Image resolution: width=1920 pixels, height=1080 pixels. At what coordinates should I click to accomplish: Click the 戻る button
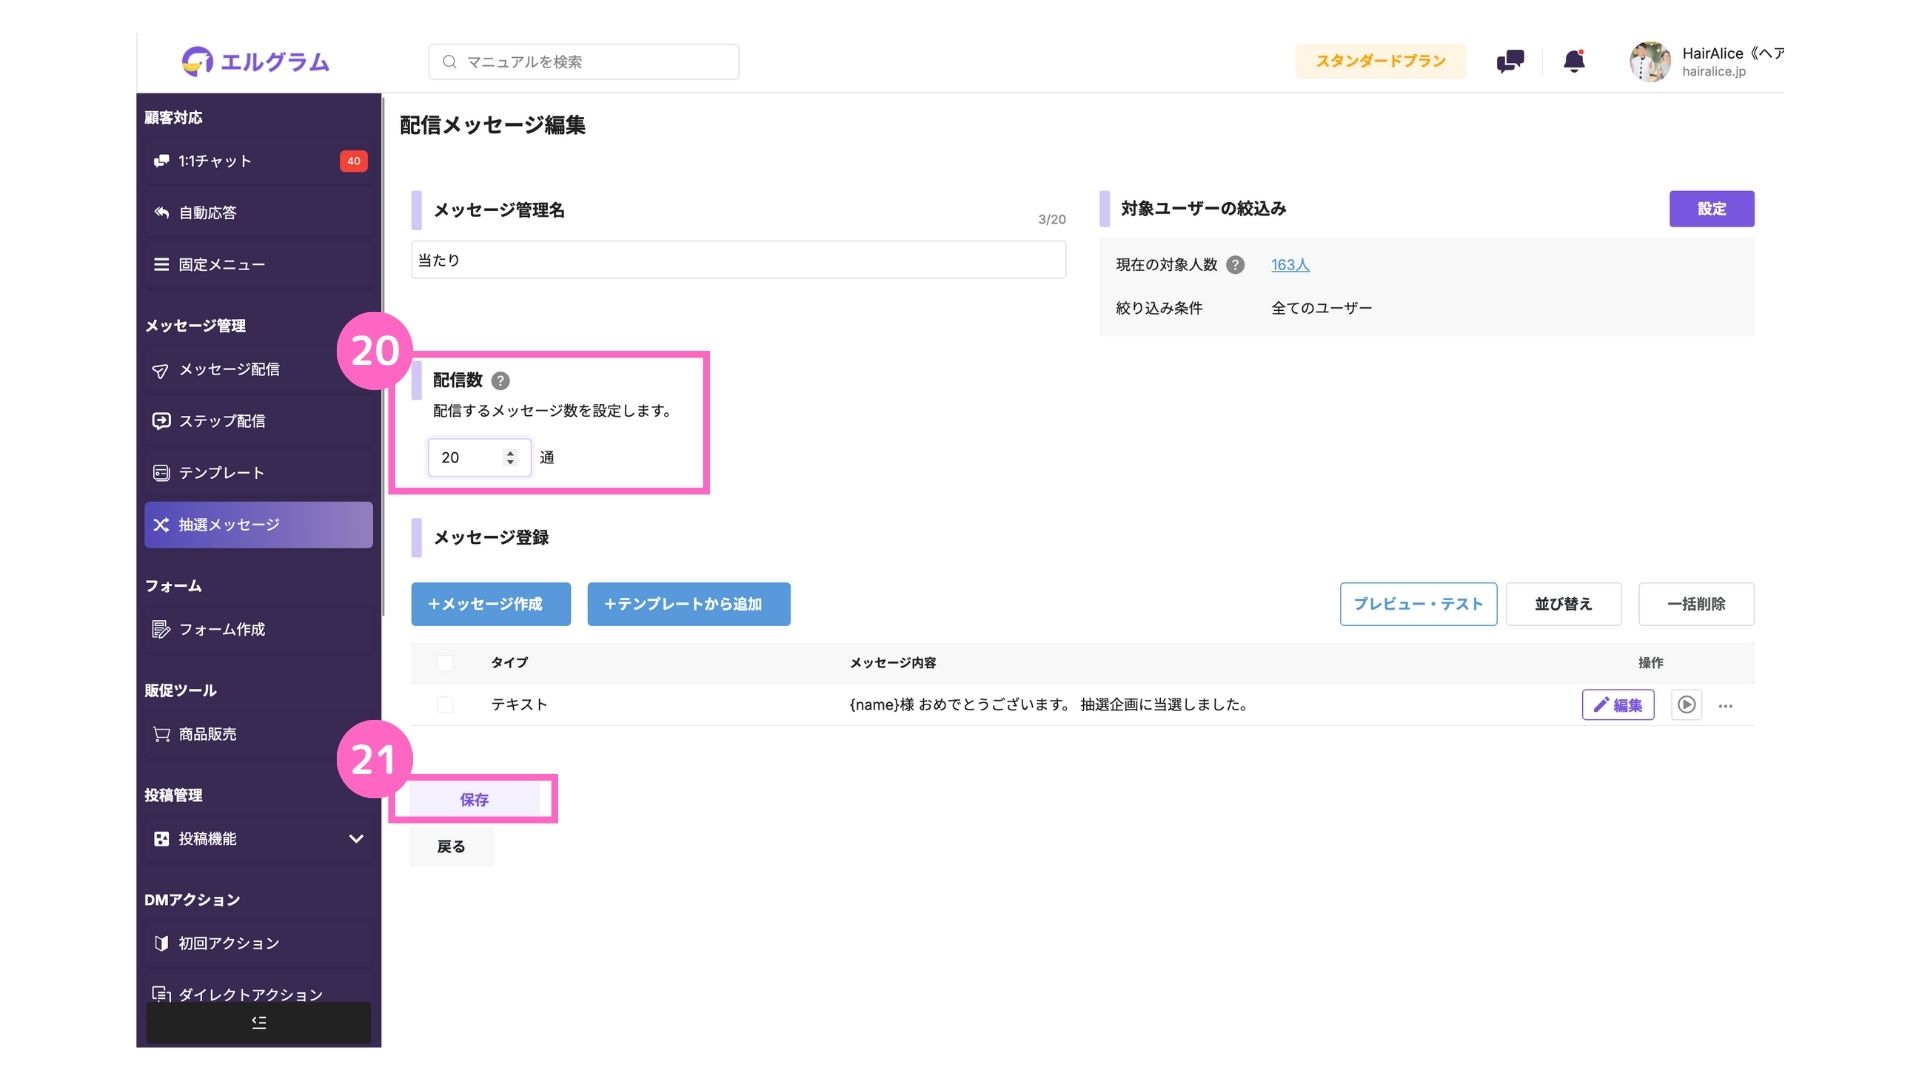pos(451,847)
